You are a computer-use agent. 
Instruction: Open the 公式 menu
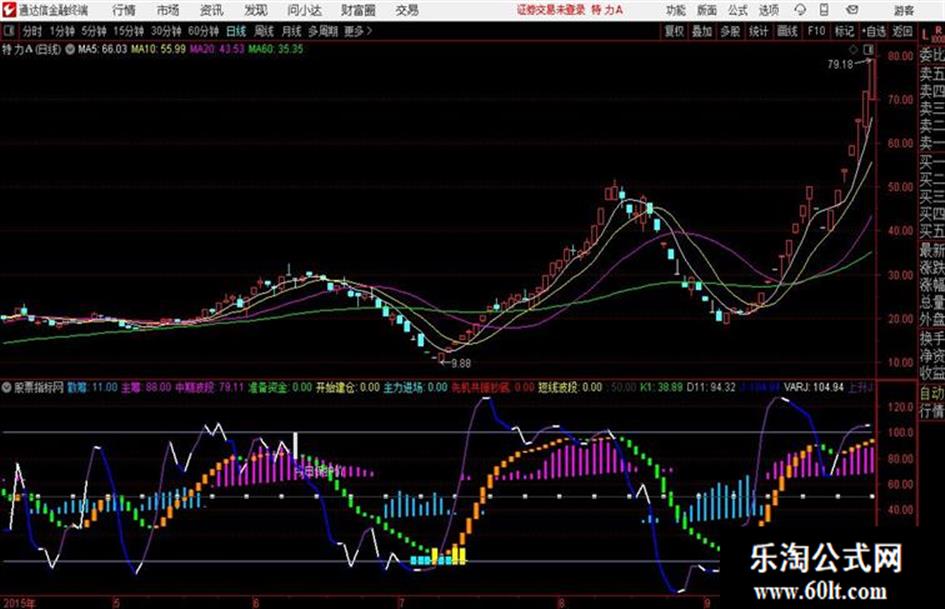[x=737, y=10]
